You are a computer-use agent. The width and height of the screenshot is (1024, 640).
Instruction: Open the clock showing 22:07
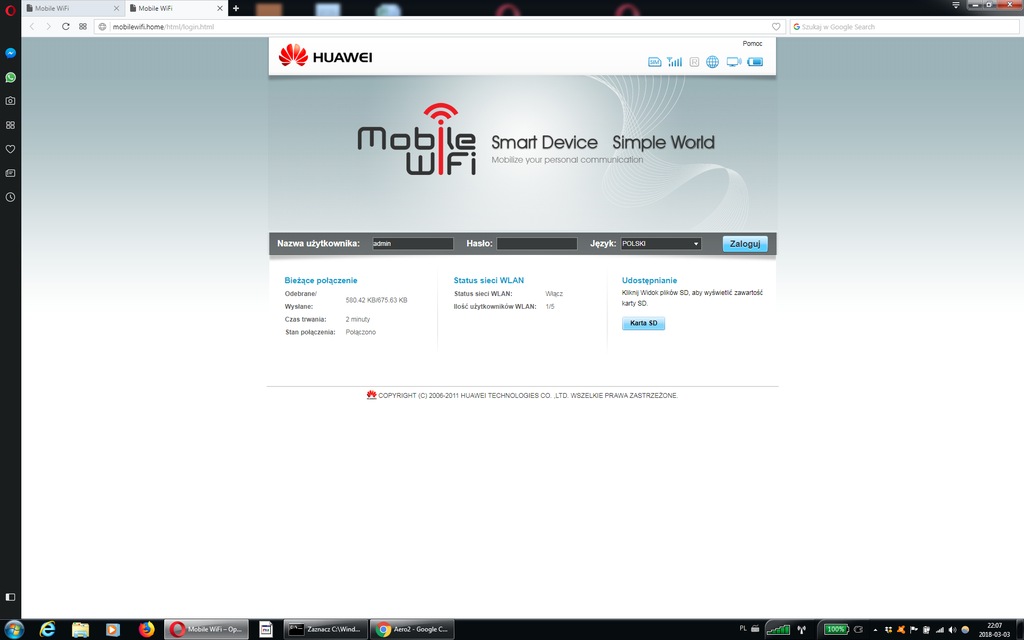[x=994, y=630]
